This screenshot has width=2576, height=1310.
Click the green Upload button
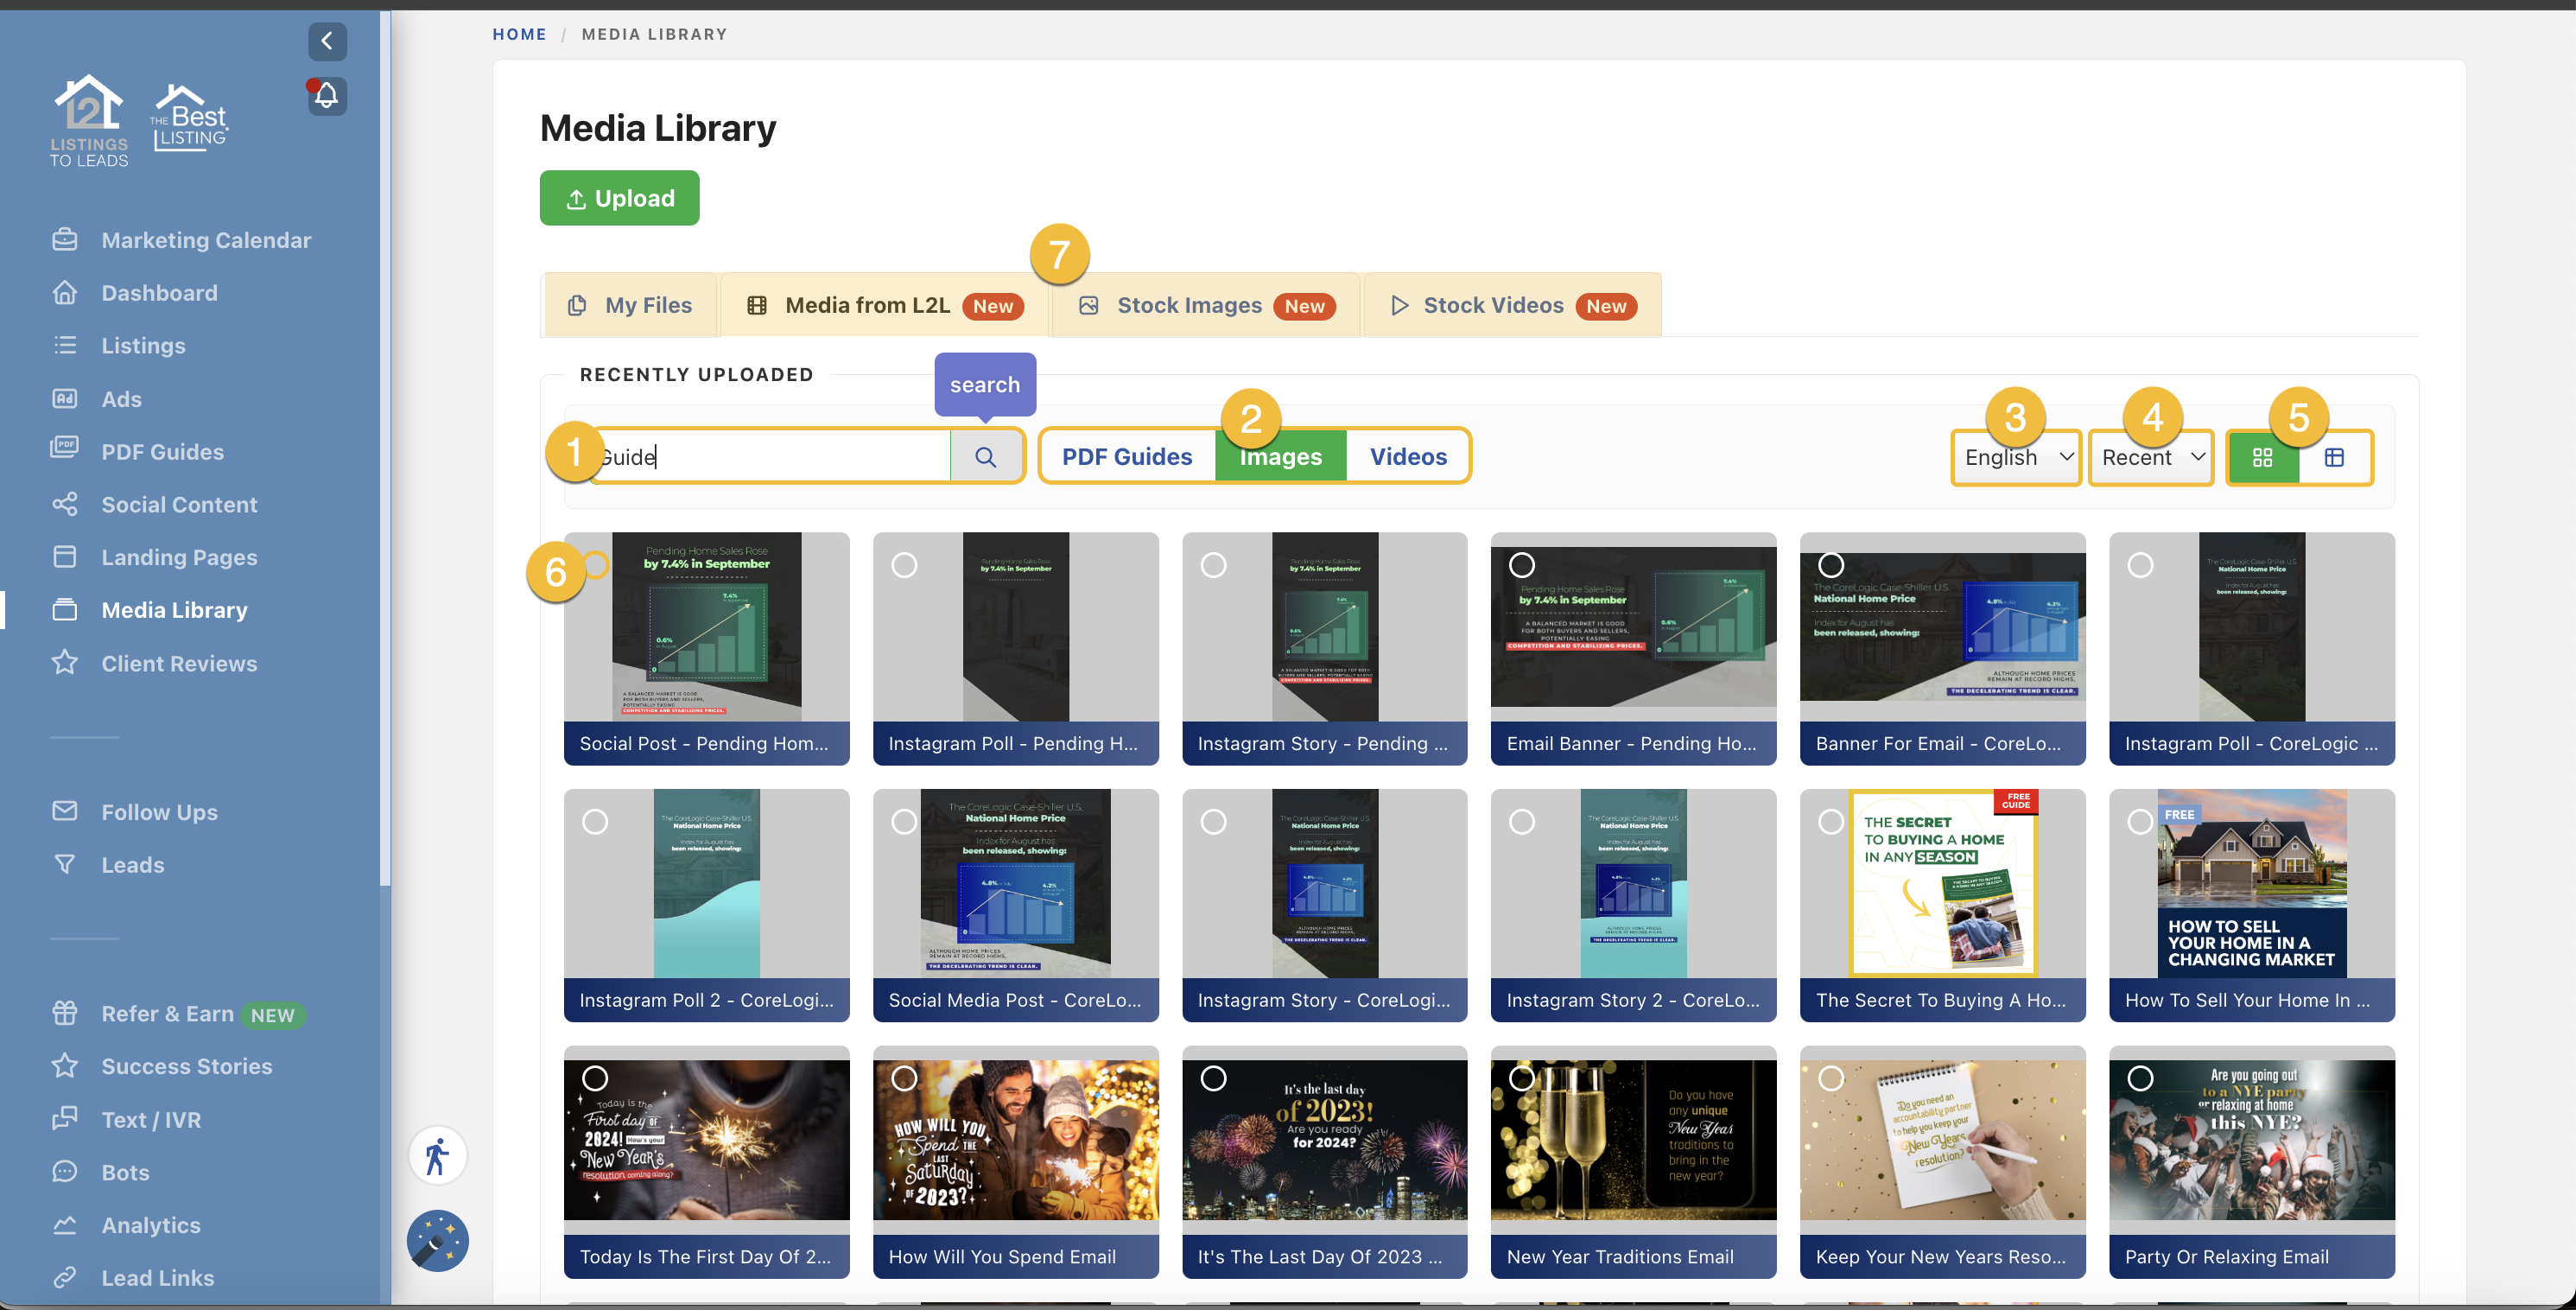[619, 197]
